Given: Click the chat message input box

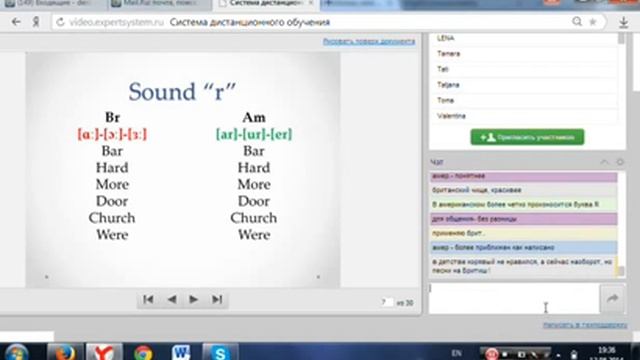Looking at the screenshot, I should click(514, 298).
